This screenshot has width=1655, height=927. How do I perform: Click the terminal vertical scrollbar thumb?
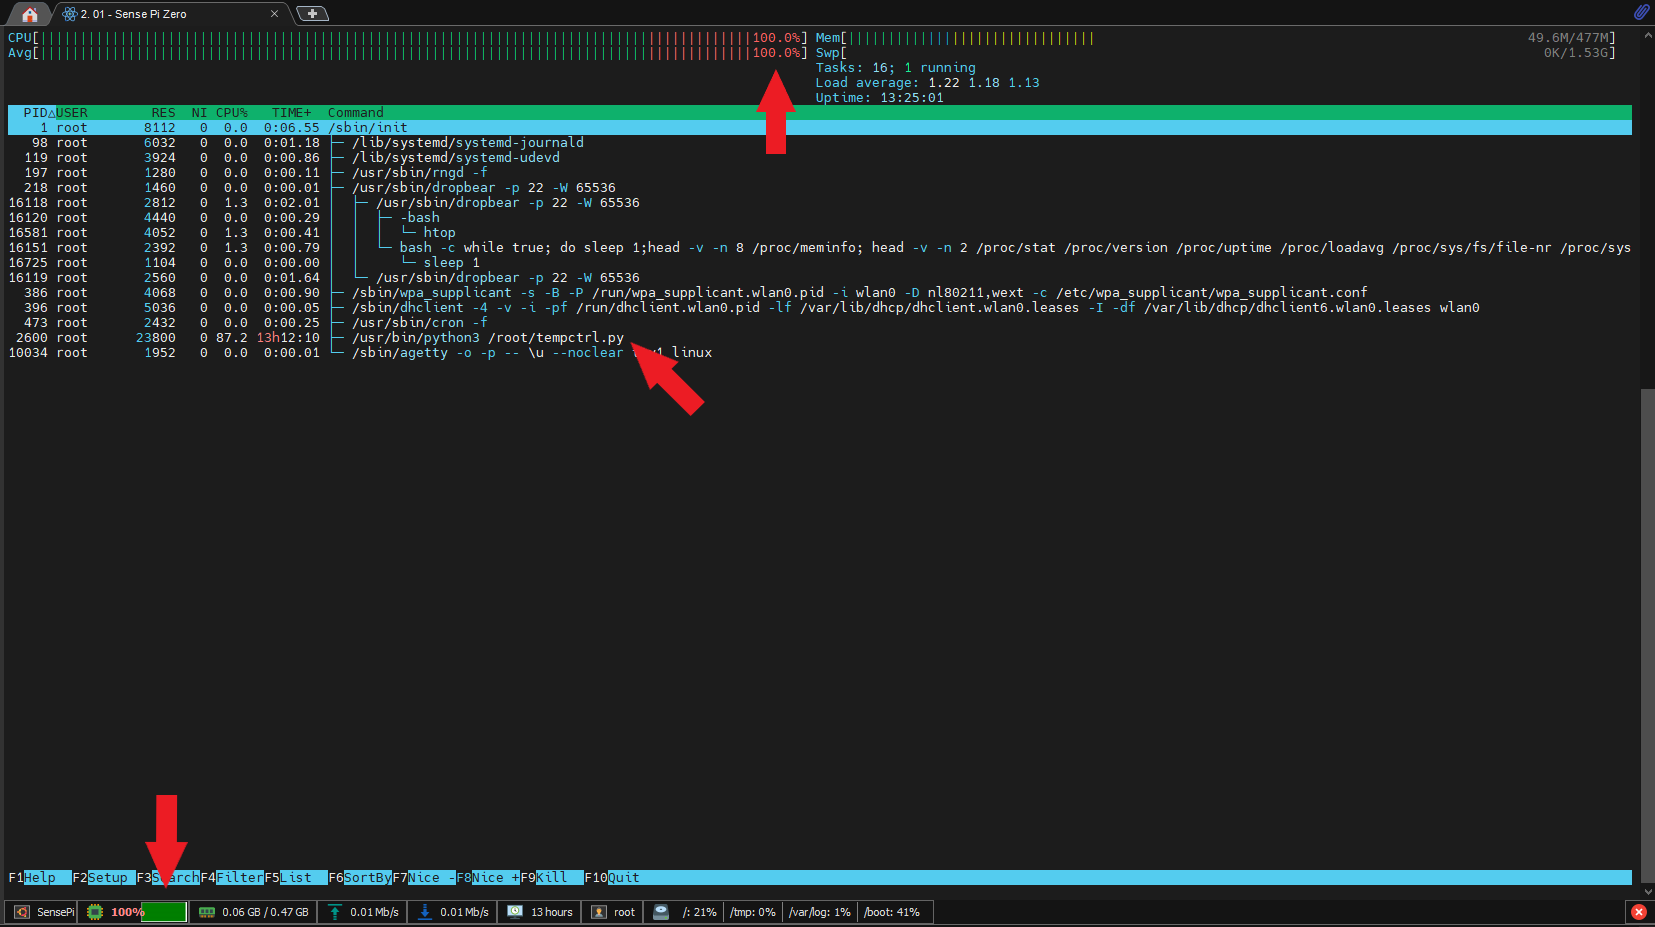[x=1647, y=635]
